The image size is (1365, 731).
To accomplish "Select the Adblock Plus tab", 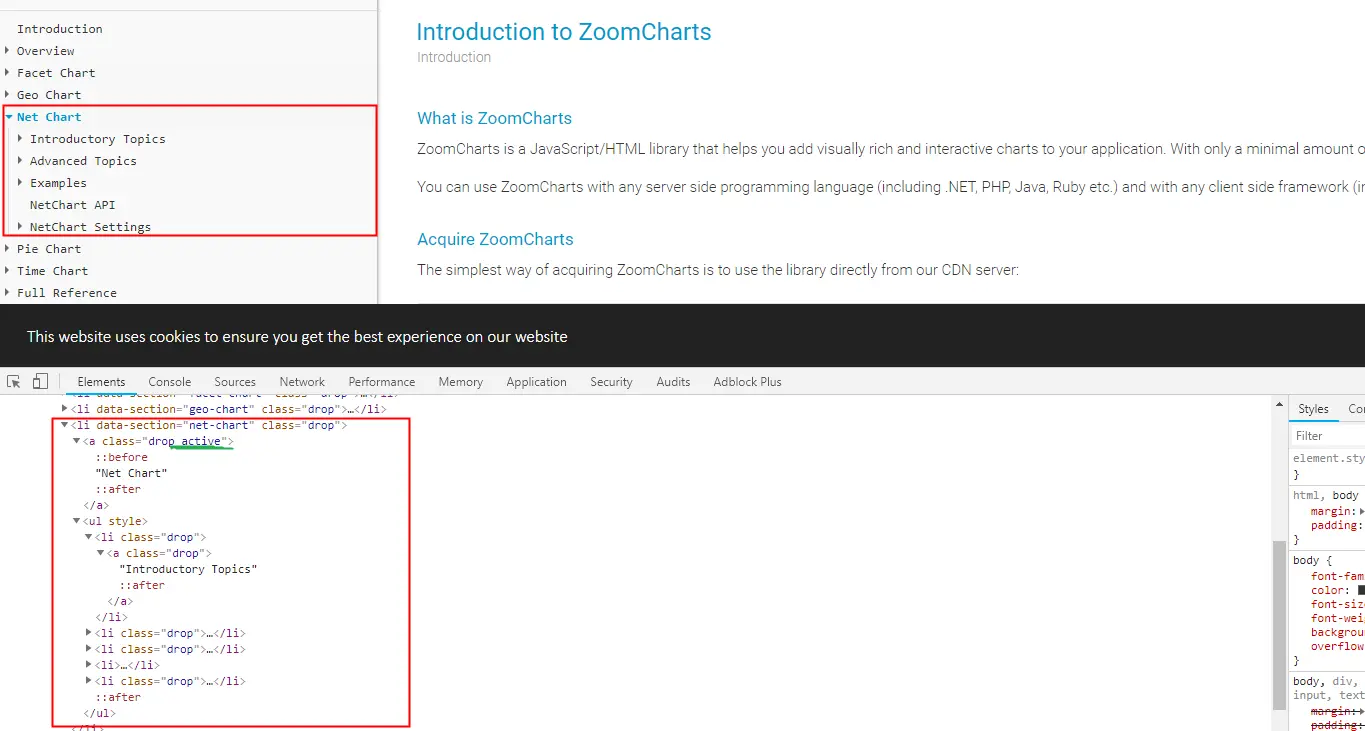I will click(748, 382).
